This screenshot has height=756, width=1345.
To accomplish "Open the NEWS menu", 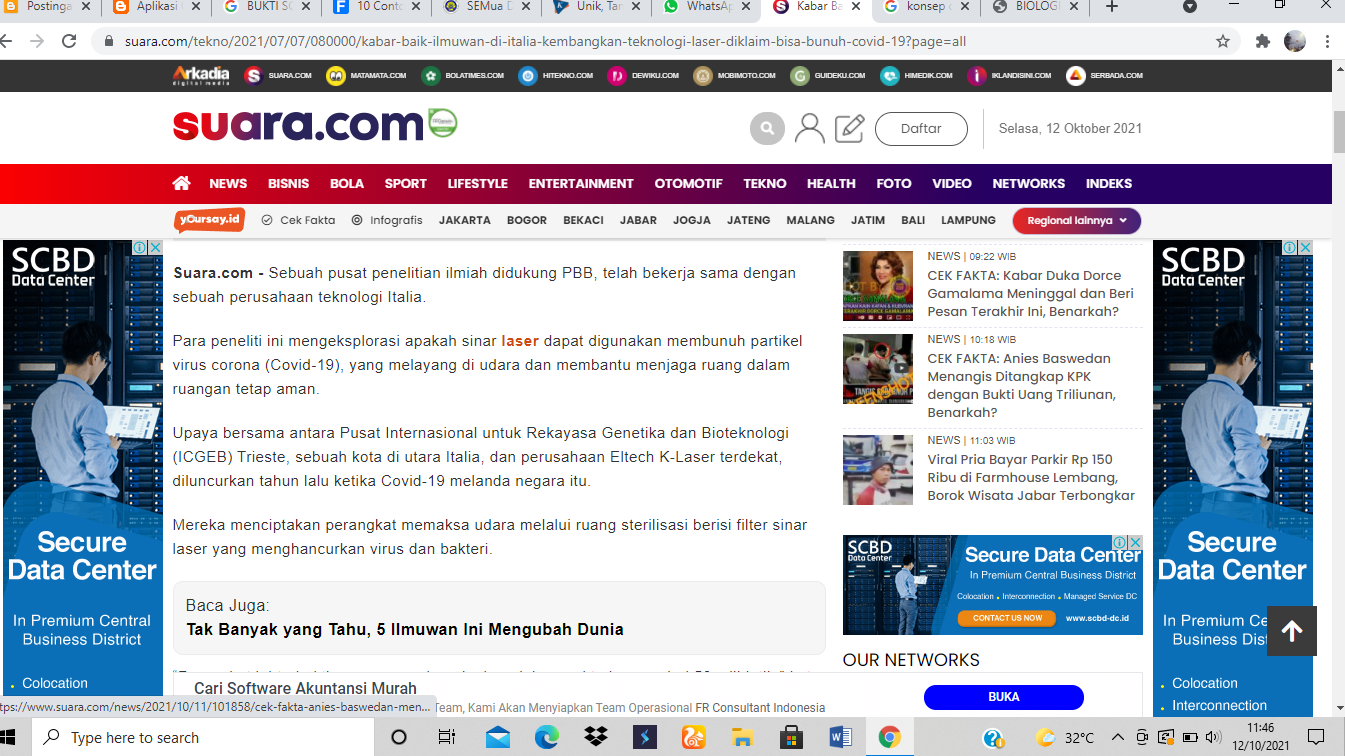I will [228, 184].
